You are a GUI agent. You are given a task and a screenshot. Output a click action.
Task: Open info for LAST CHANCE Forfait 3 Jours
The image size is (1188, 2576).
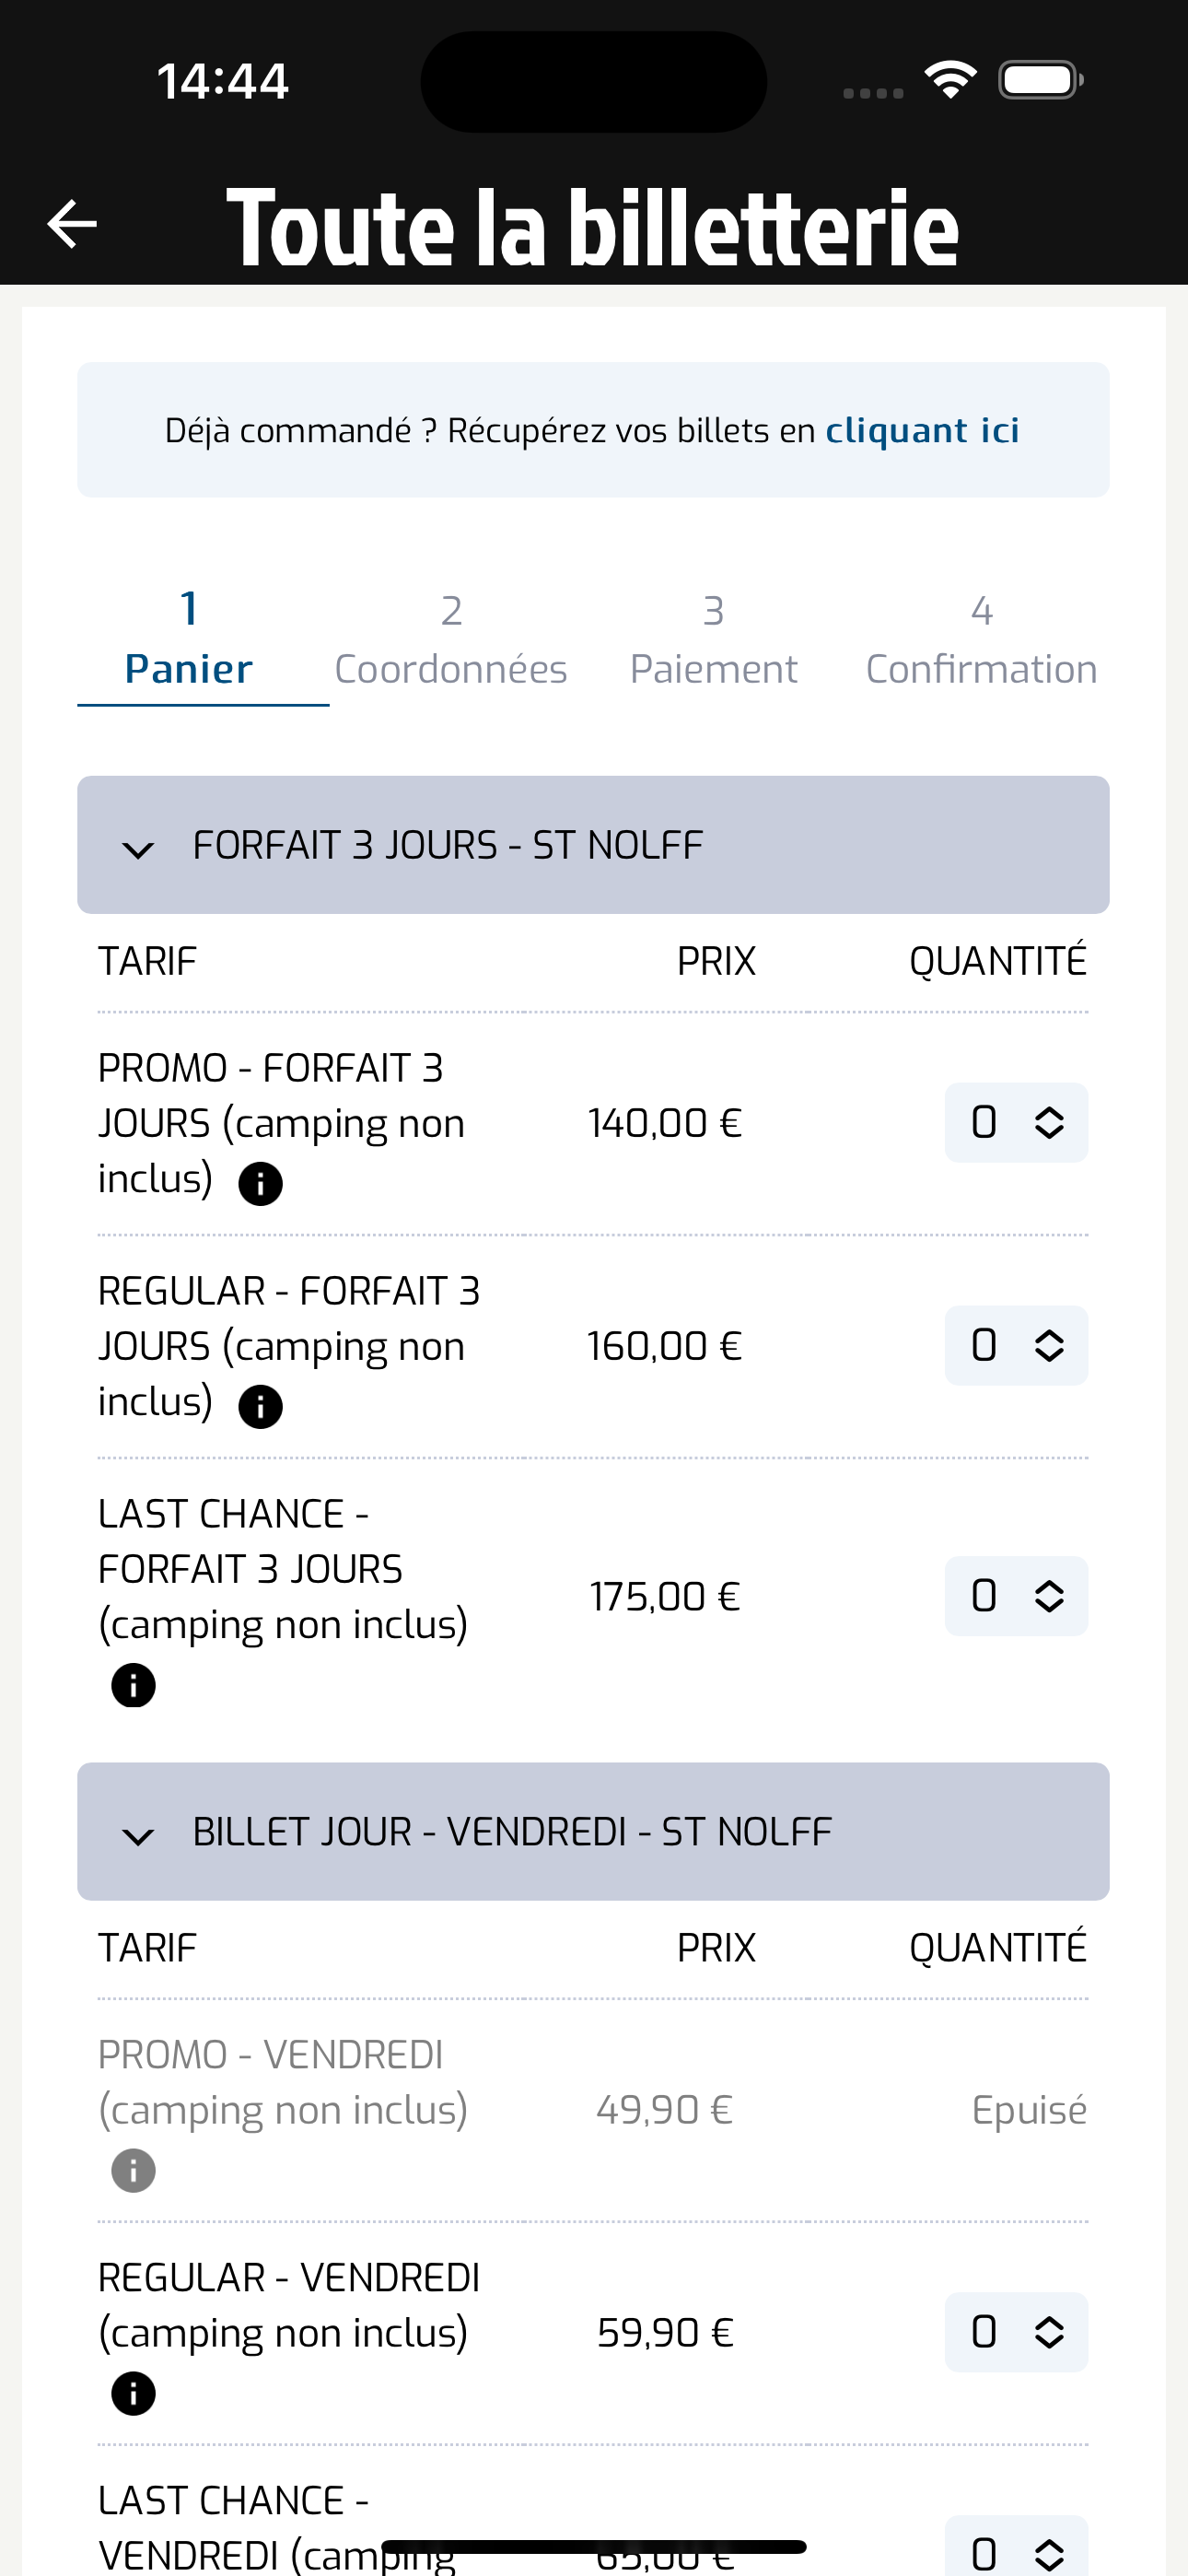click(x=133, y=1685)
